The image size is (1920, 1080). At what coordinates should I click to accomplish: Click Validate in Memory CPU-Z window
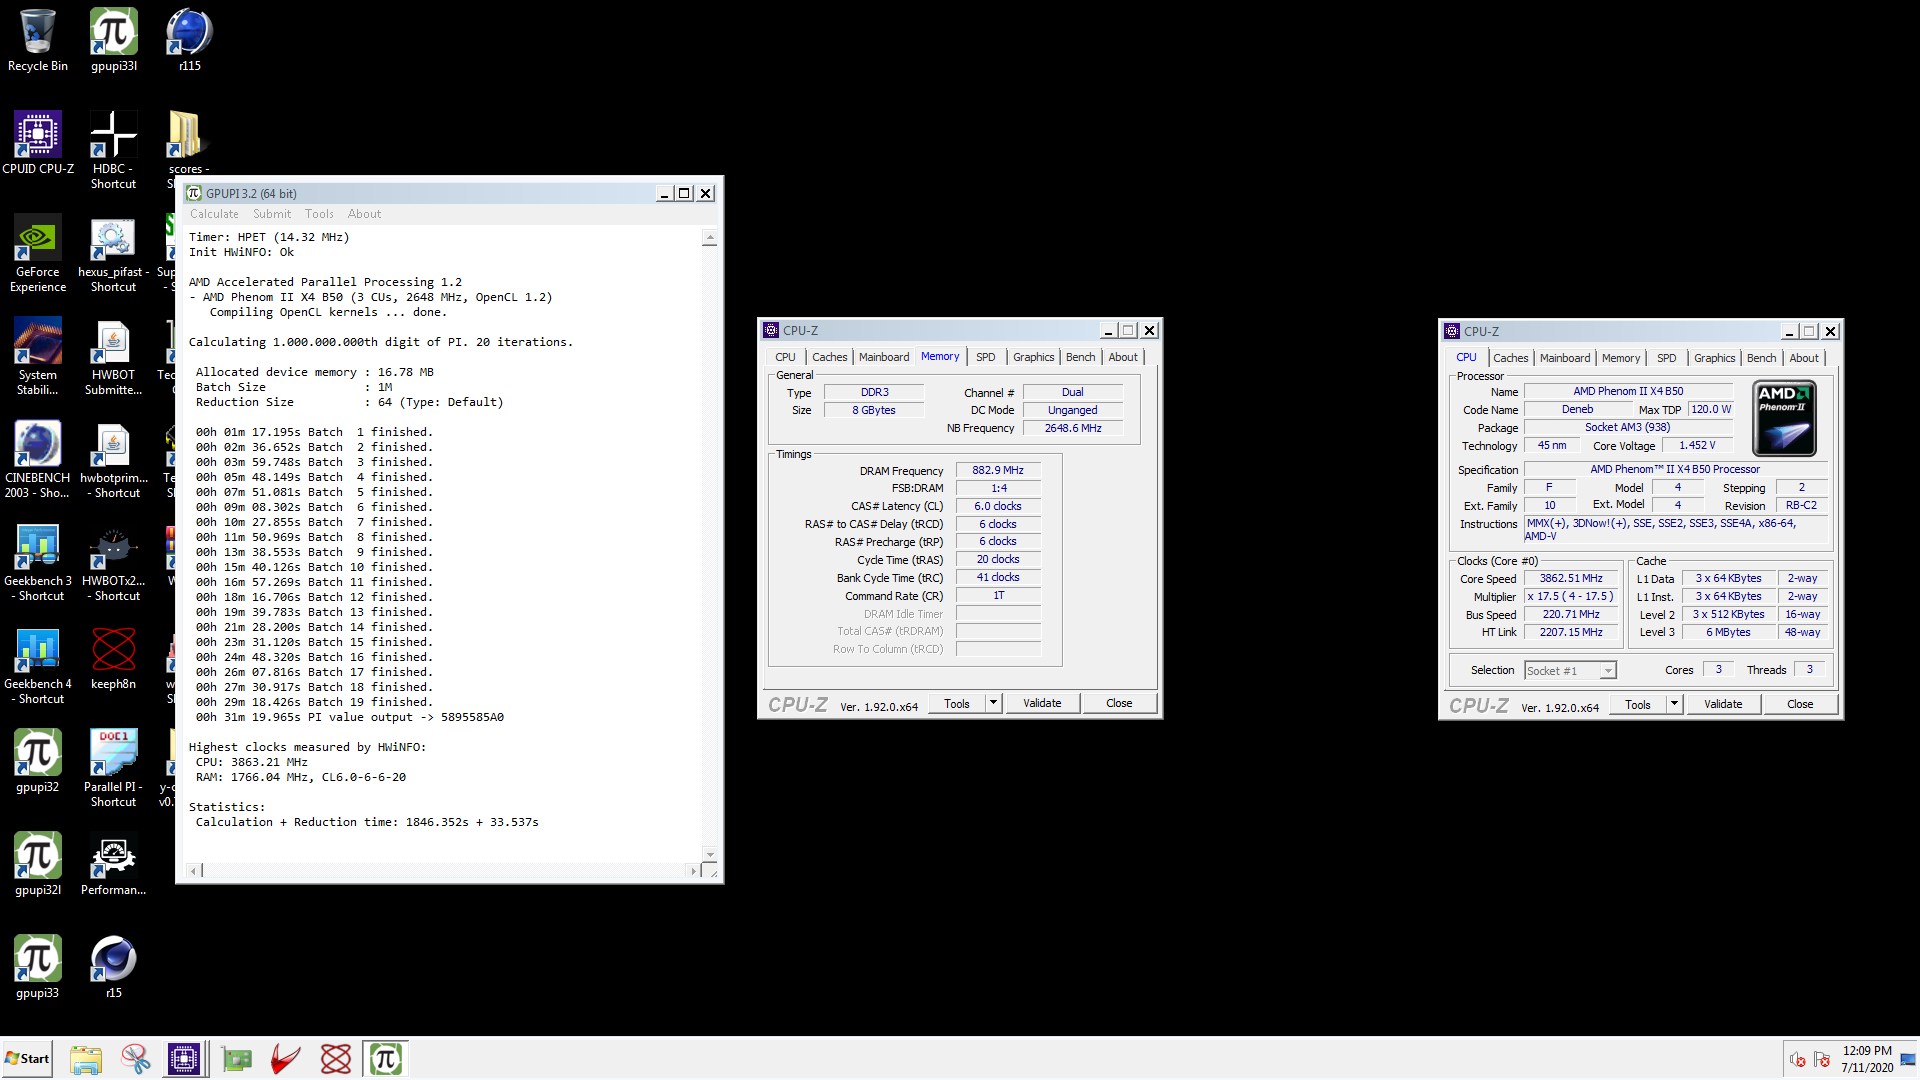1042,703
